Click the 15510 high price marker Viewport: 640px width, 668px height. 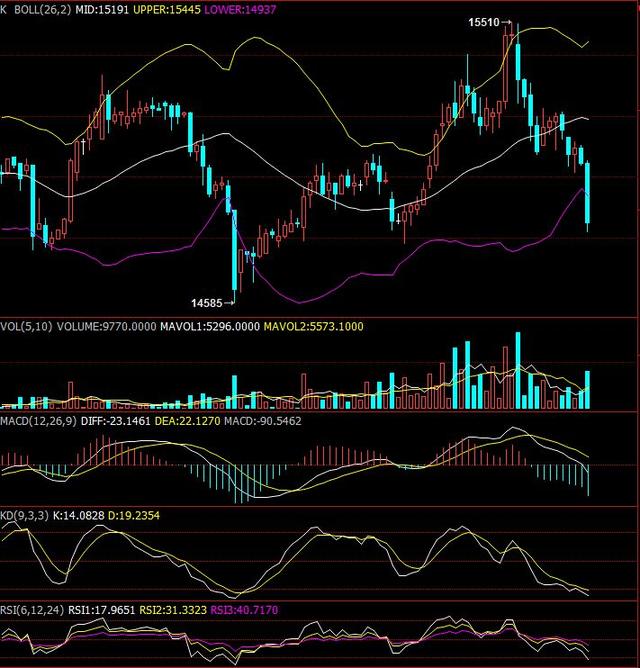pyautogui.click(x=485, y=21)
